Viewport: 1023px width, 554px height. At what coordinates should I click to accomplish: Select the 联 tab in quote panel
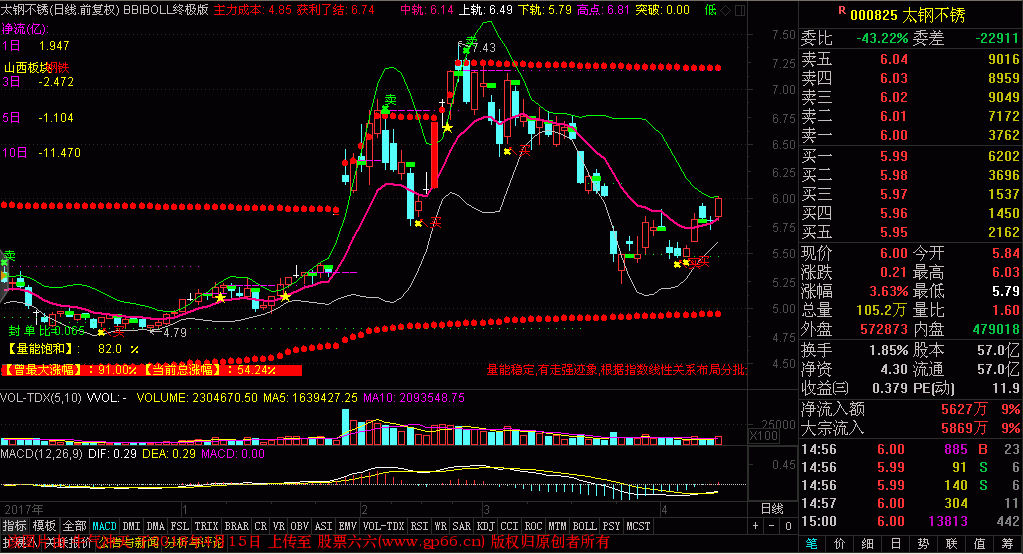pos(952,544)
